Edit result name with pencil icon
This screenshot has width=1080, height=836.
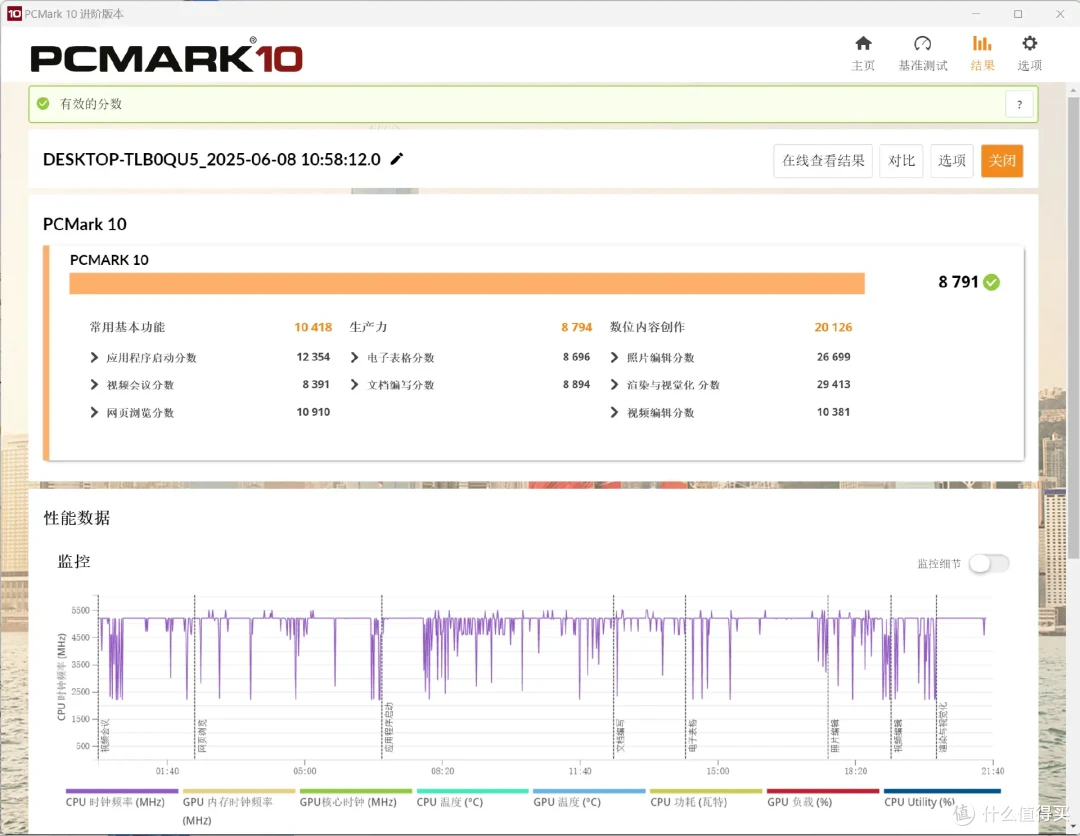coord(397,159)
